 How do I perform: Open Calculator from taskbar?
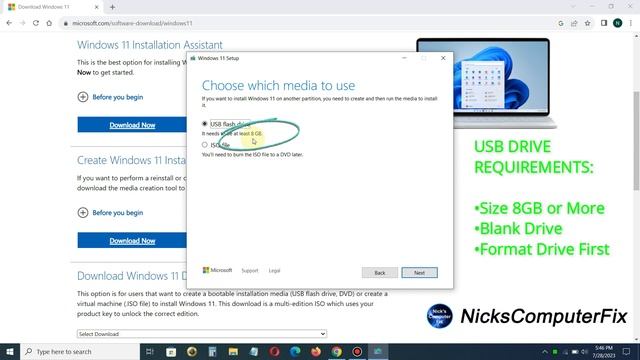(212, 351)
